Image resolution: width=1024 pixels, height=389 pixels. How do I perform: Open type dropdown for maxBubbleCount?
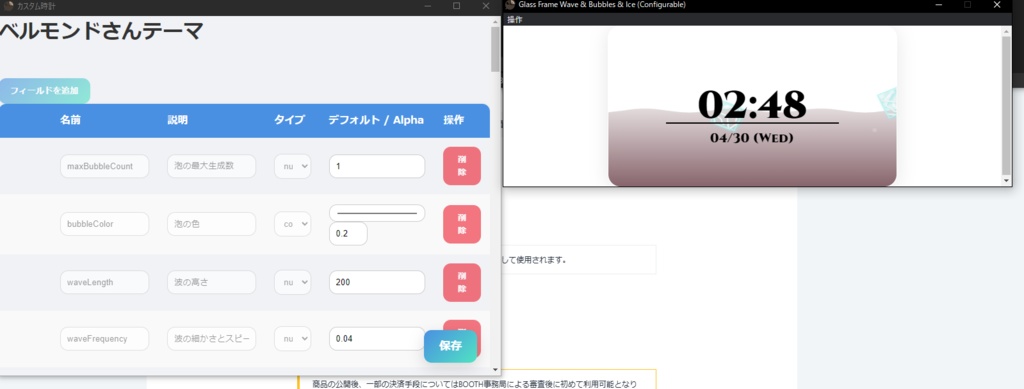(x=293, y=166)
